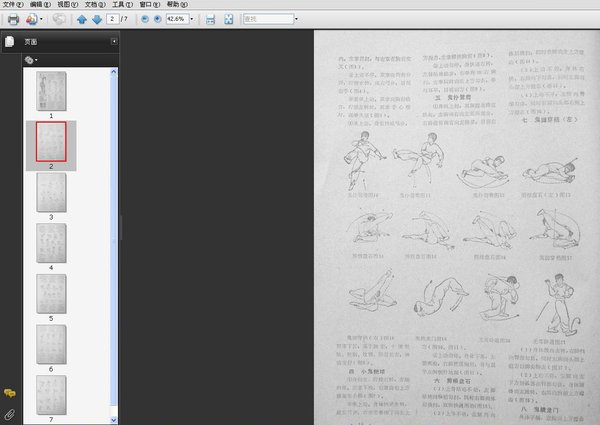600x425 pixels.
Task: Click the page number input field
Action: 112,19
